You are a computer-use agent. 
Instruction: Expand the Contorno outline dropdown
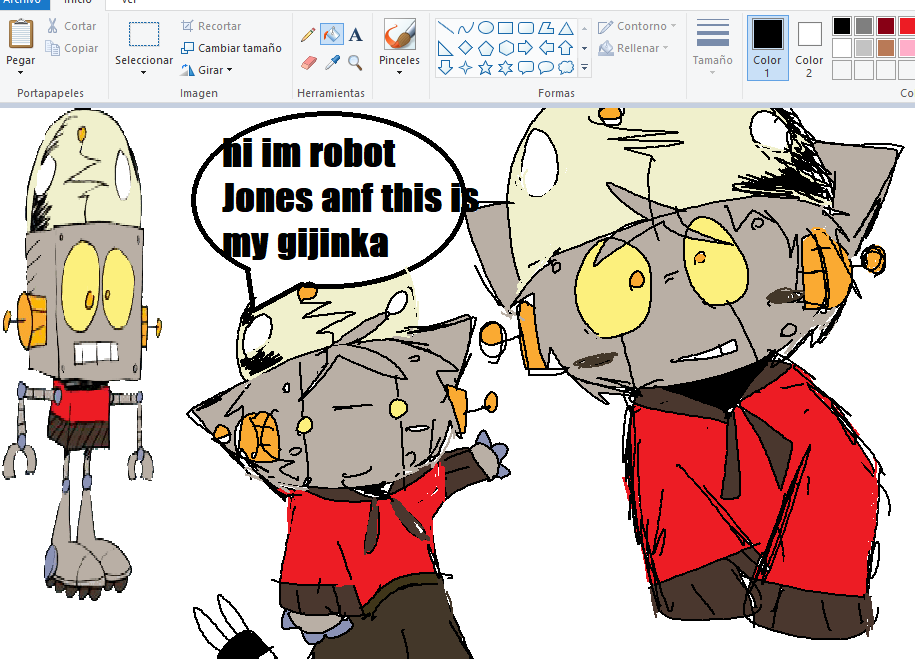click(673, 26)
